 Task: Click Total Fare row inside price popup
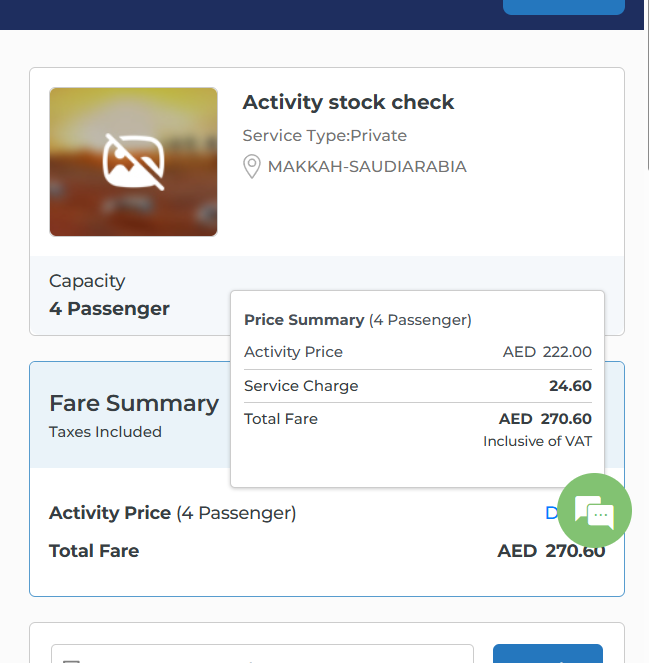click(417, 419)
